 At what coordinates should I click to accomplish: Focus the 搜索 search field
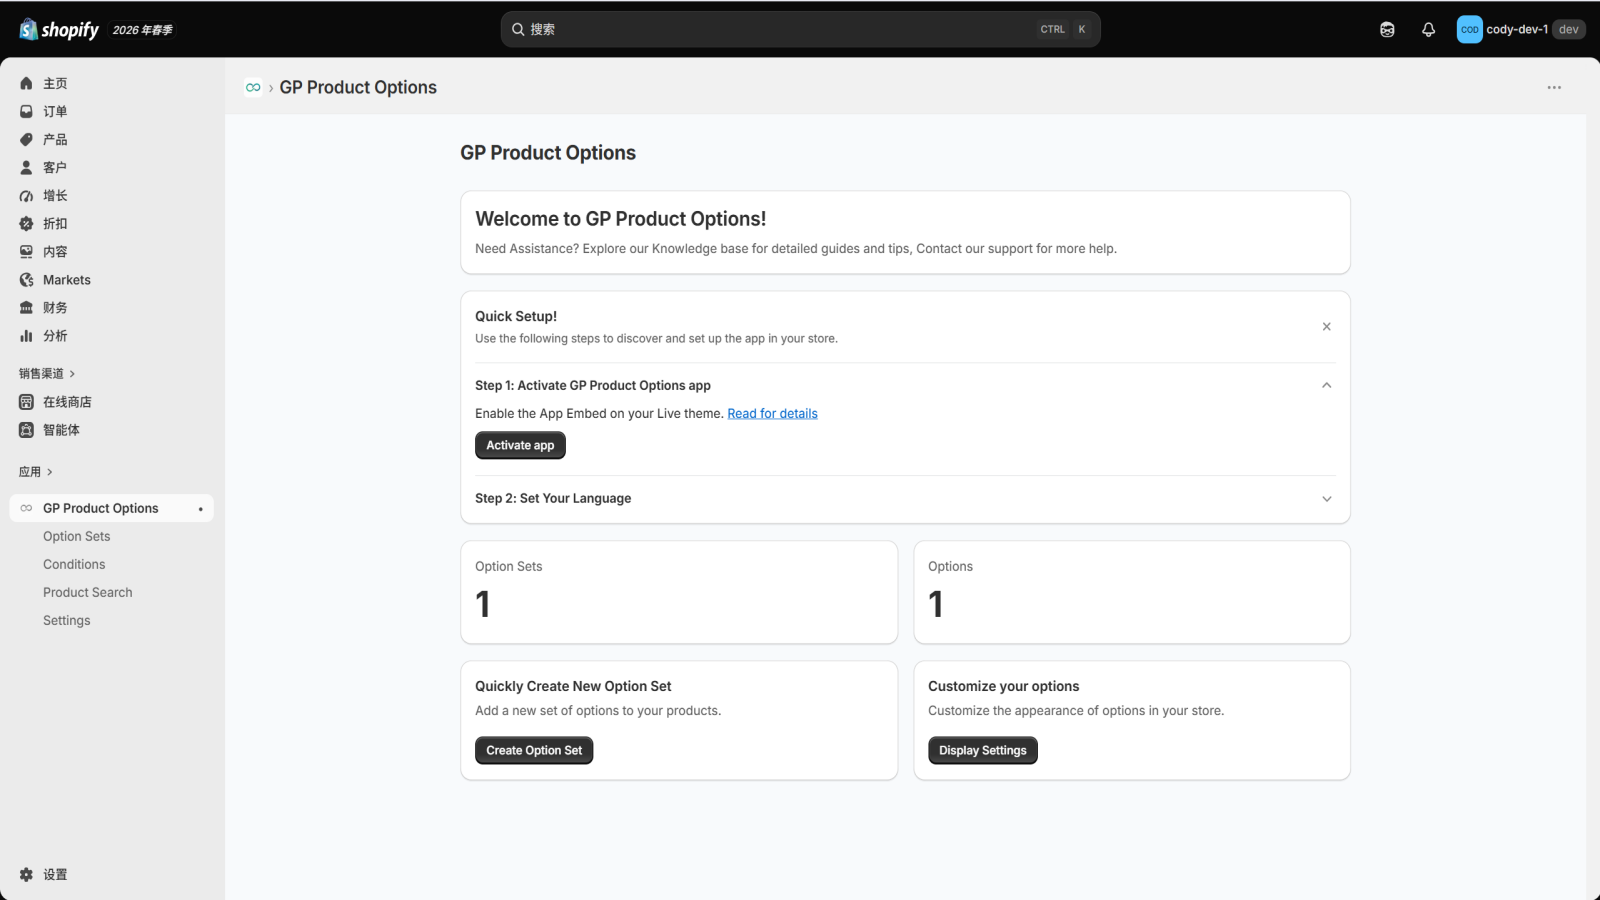point(800,30)
